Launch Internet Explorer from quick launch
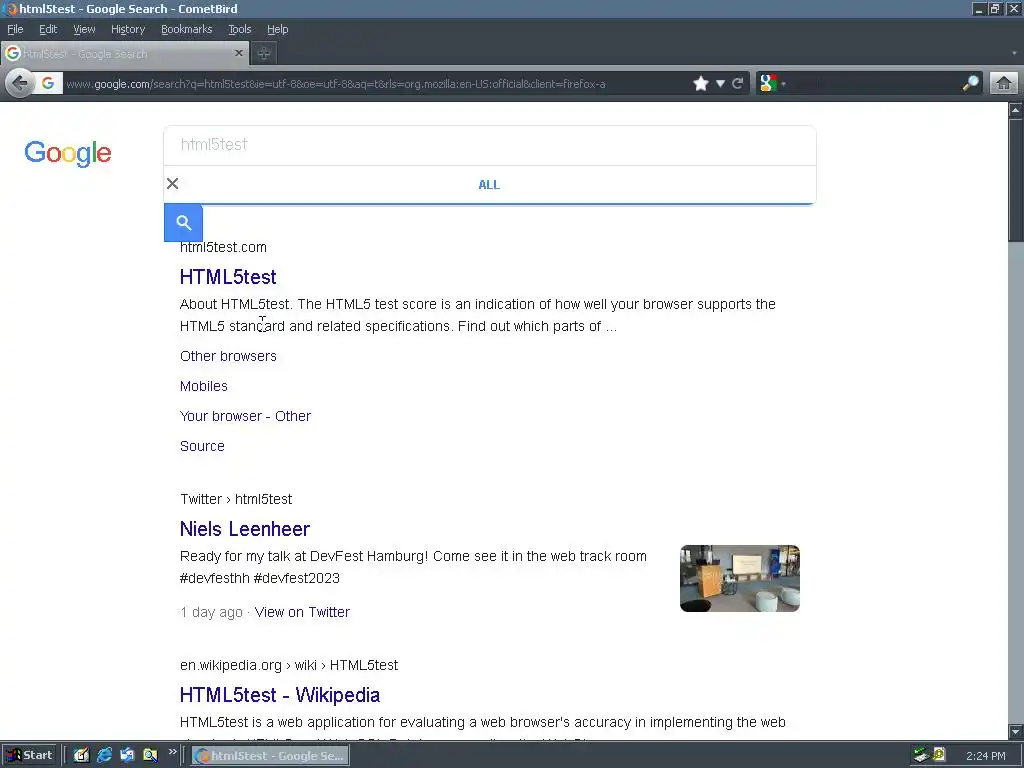 [104, 756]
